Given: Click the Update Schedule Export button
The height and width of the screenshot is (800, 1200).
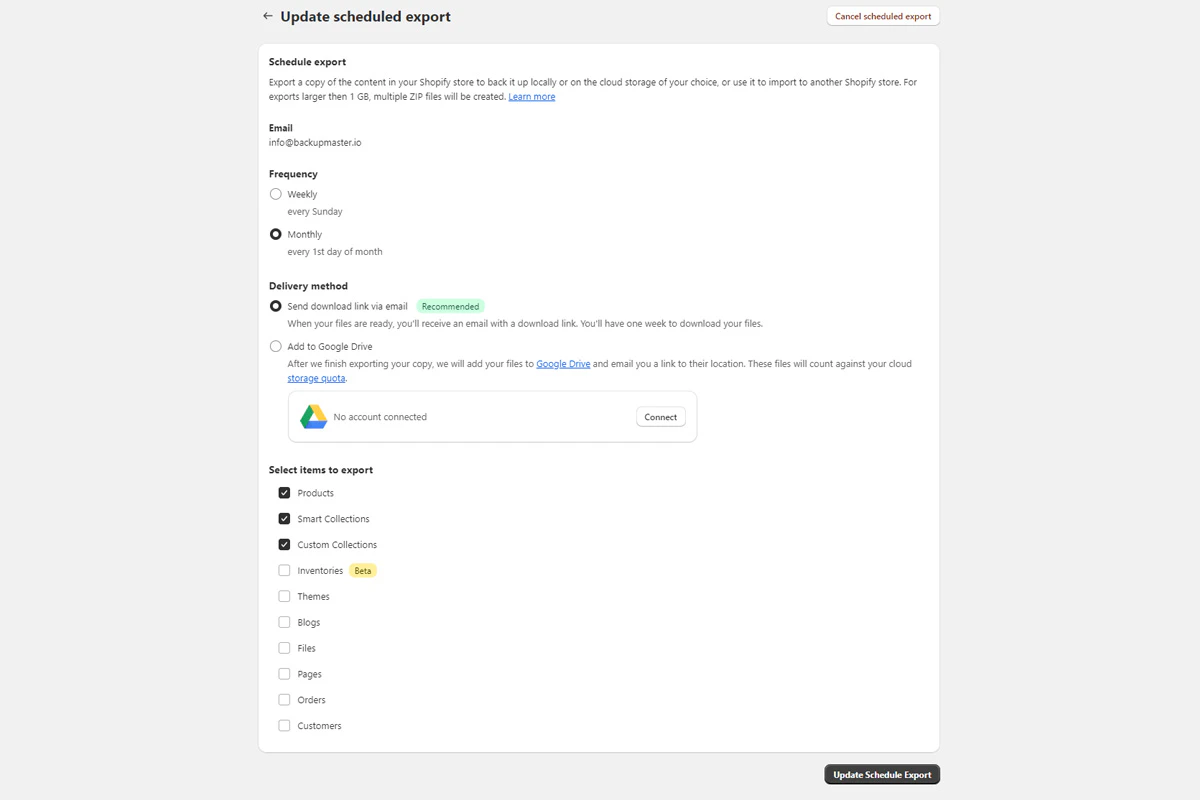Looking at the screenshot, I should [882, 775].
